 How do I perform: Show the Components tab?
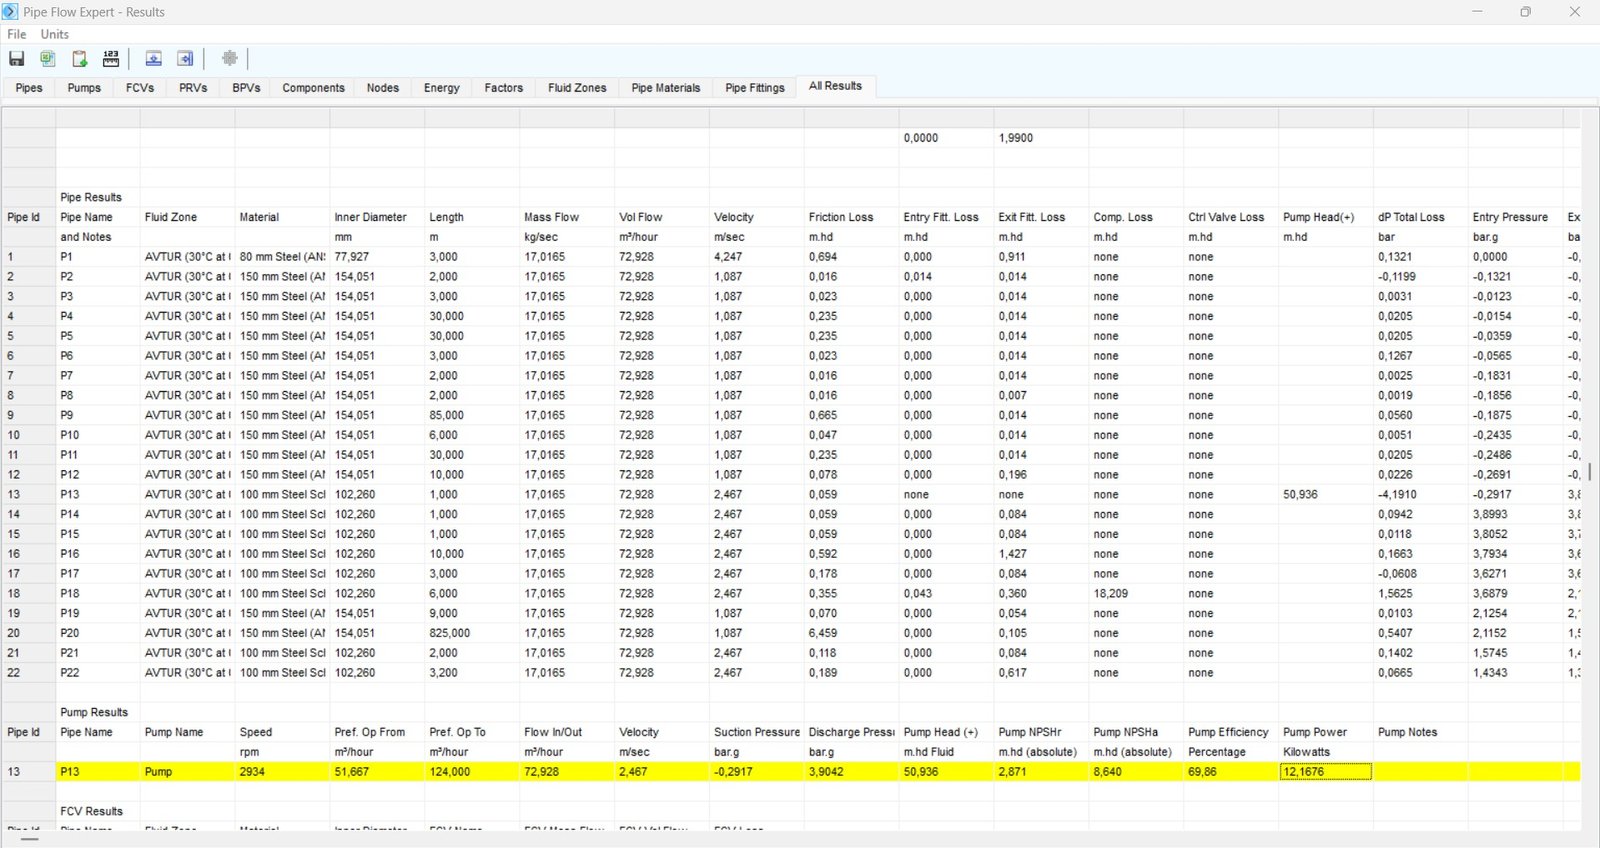[x=313, y=88]
